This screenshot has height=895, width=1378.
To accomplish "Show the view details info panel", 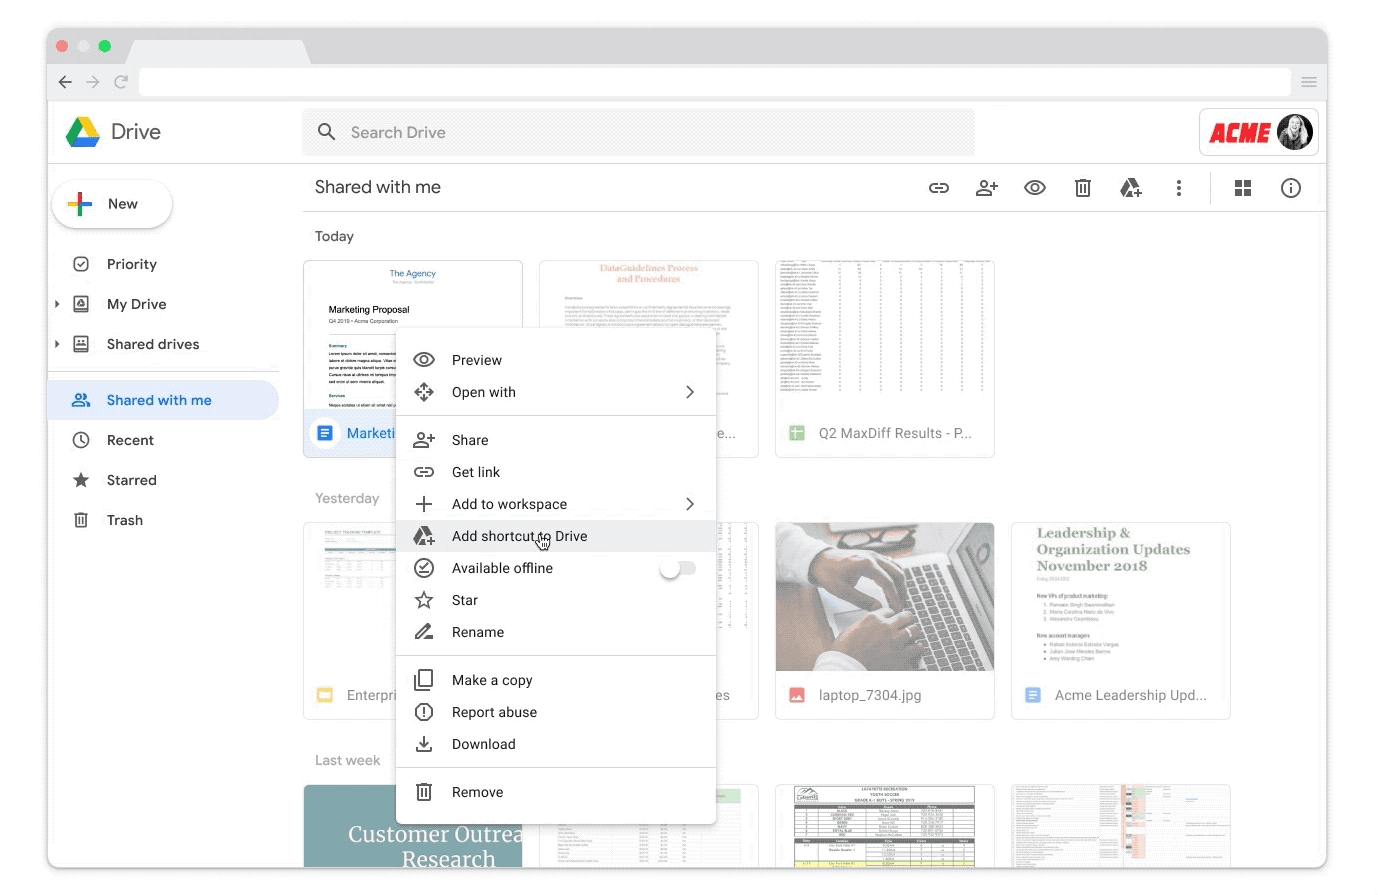I will pyautogui.click(x=1291, y=188).
